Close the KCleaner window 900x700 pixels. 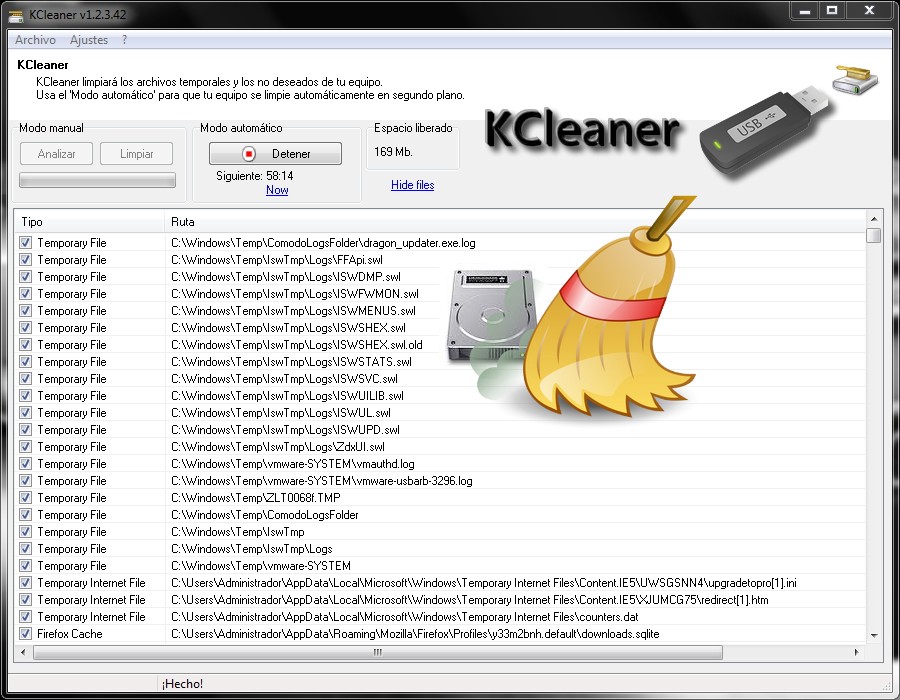[x=870, y=10]
